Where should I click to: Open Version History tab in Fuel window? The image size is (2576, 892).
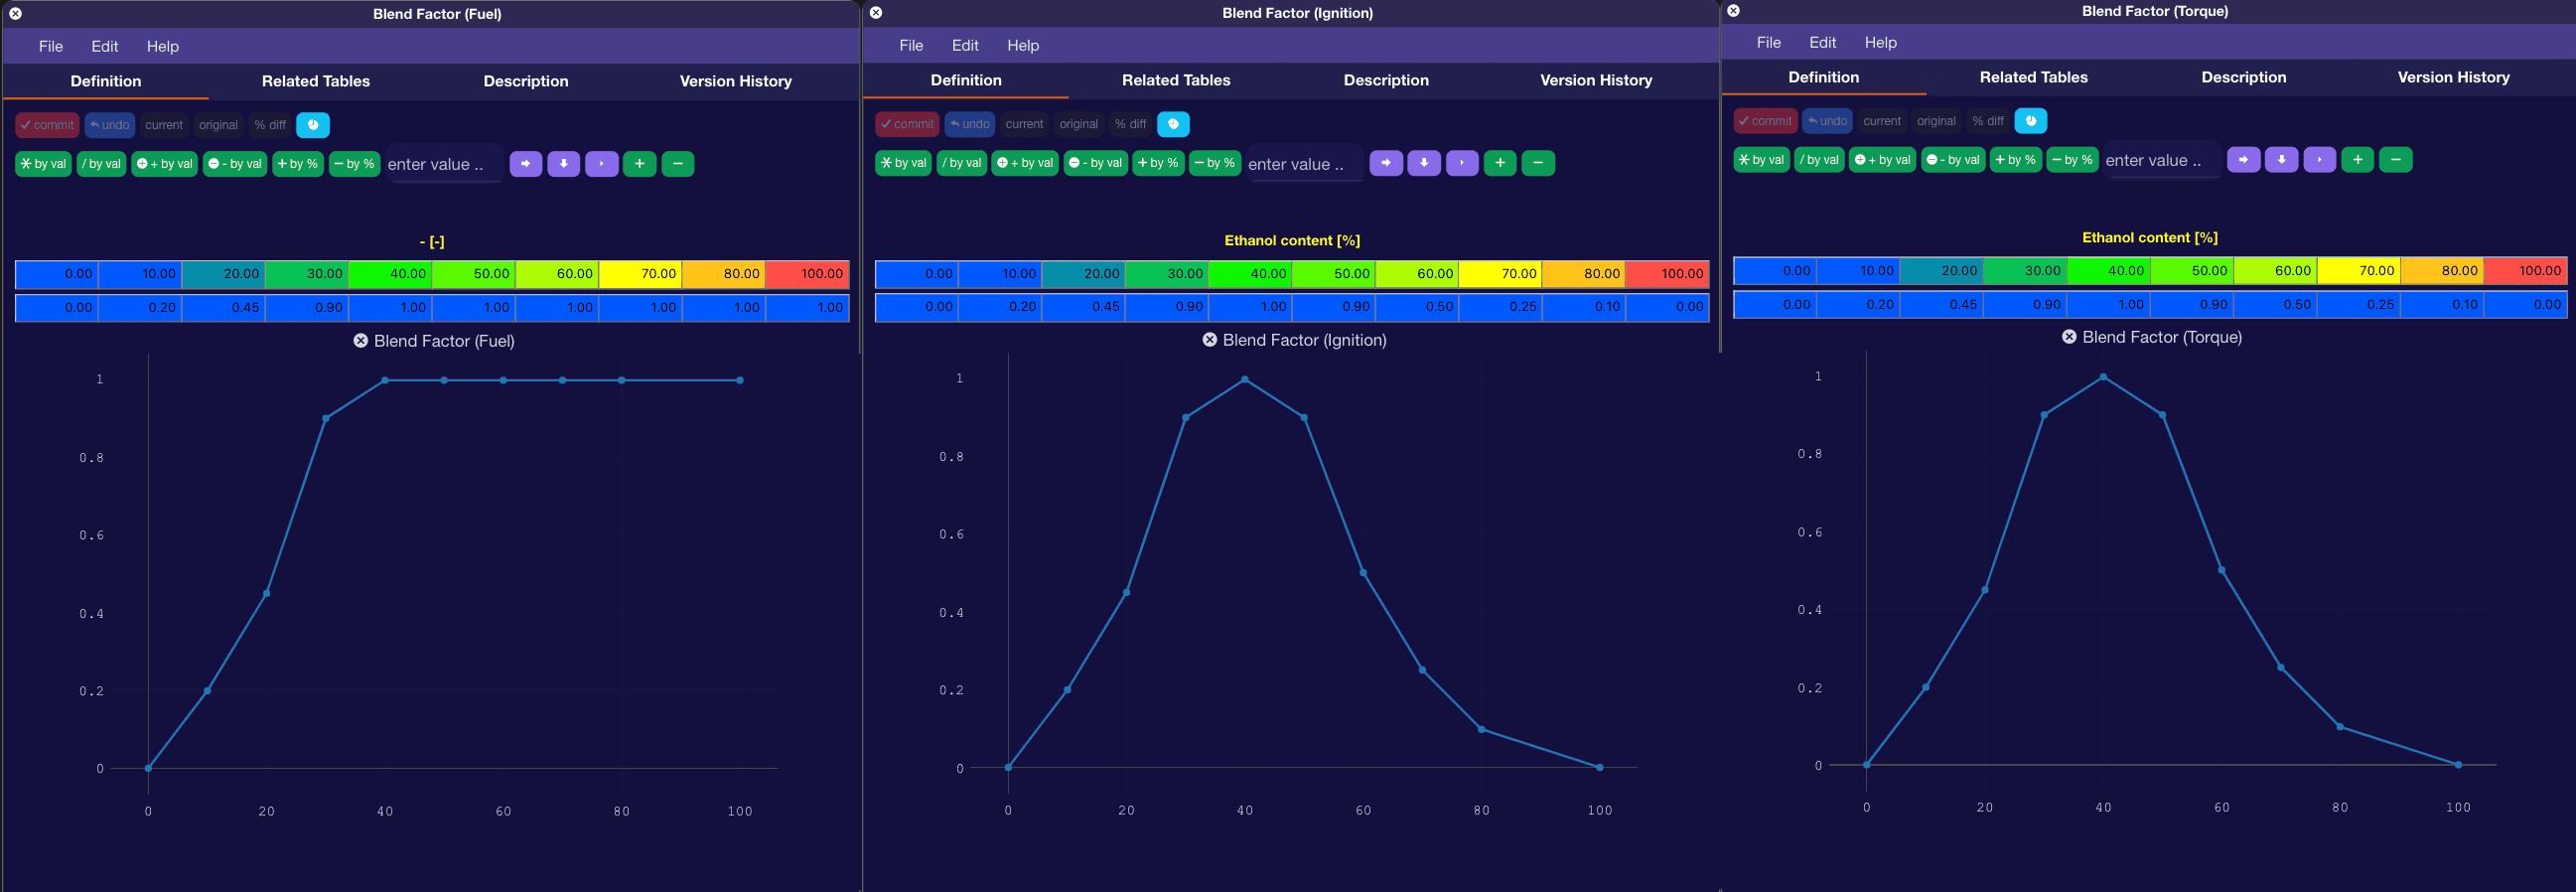coord(736,81)
